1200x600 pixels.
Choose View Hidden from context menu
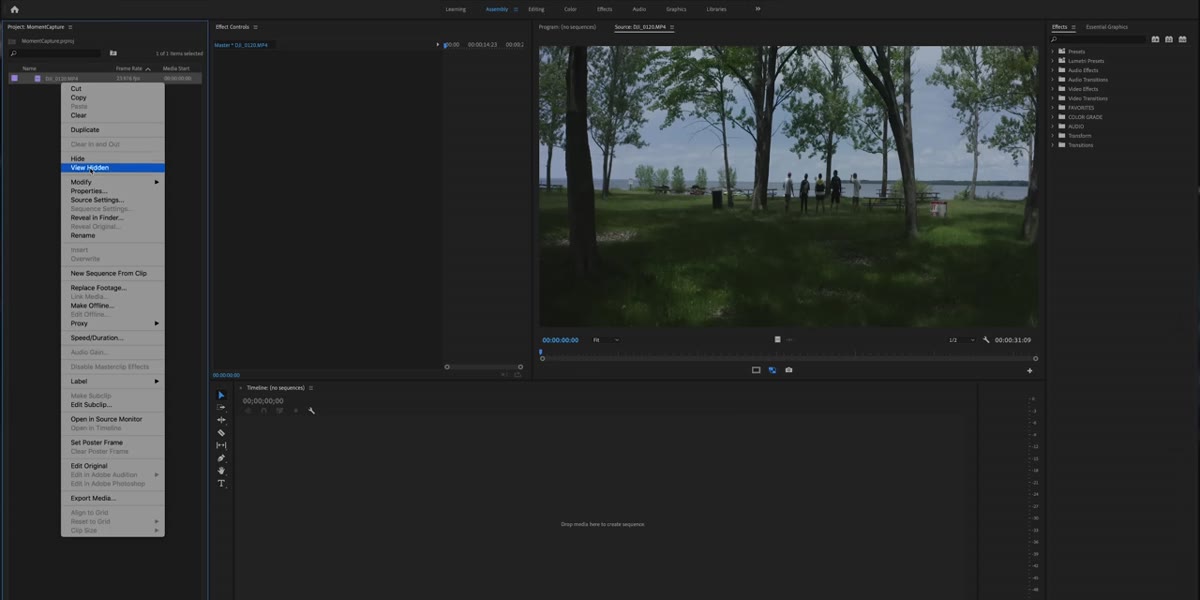(x=113, y=168)
